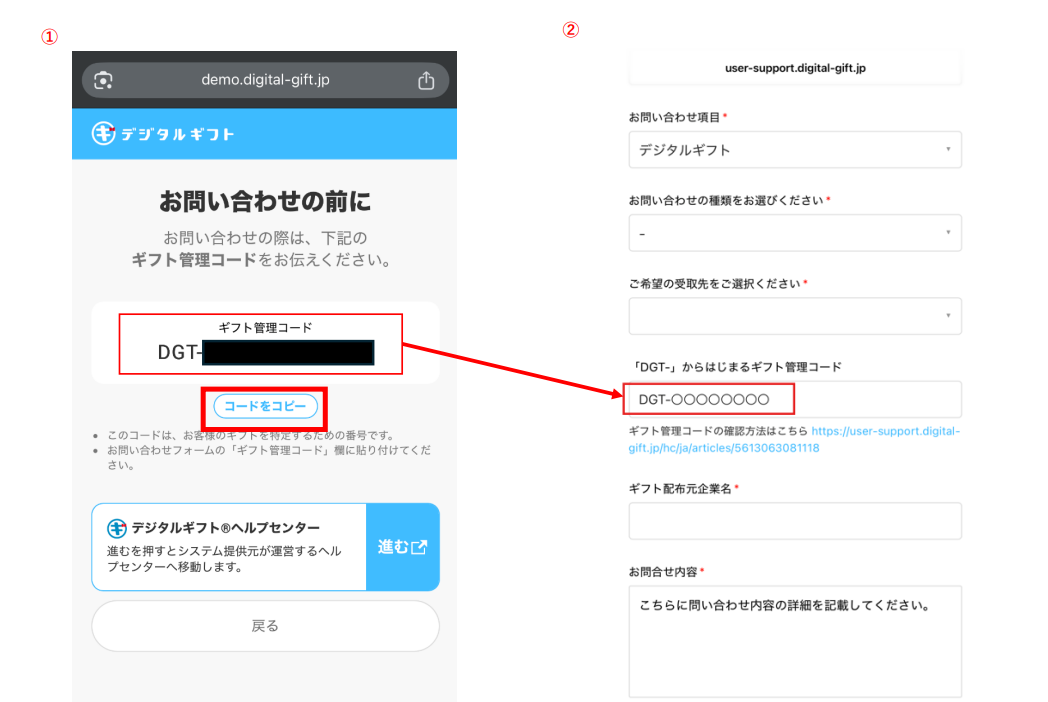Screen dimensions: 1048x702
Task: Click the 進むを押すとシステム提供元が運営する description text
Action: 225,559
